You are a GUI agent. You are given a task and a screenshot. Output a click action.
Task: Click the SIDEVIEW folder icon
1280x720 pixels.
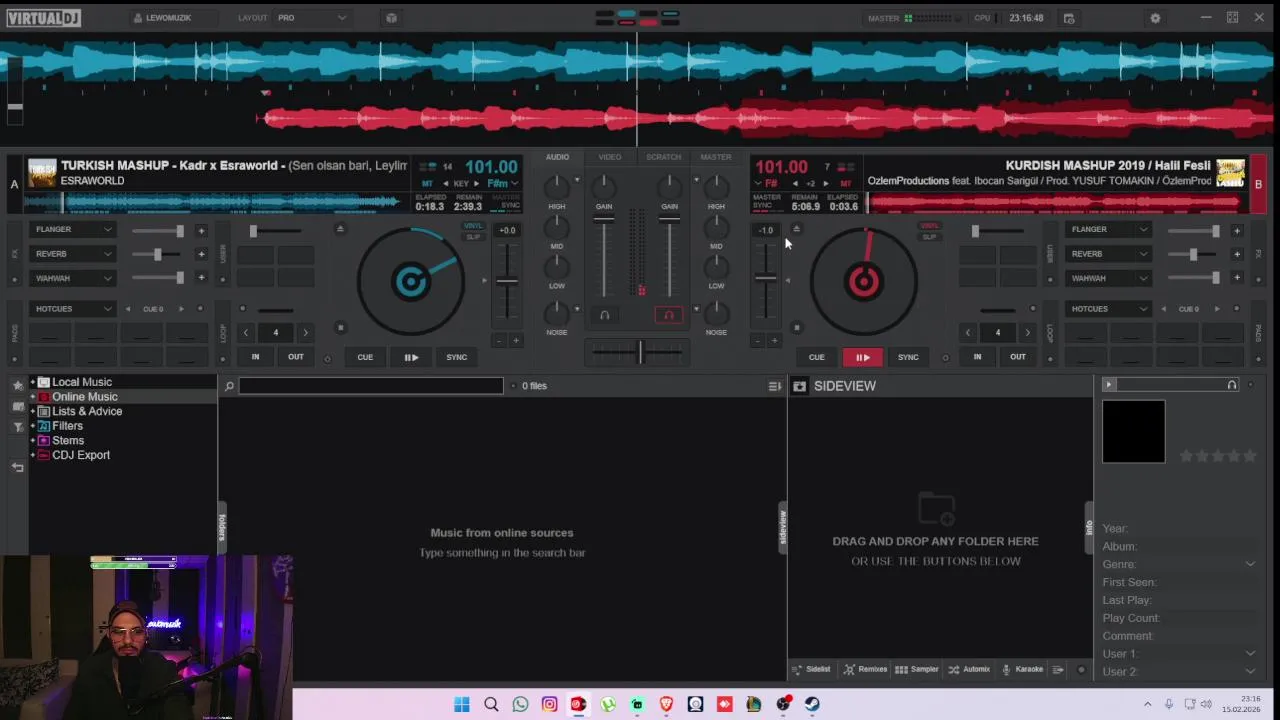tap(800, 386)
